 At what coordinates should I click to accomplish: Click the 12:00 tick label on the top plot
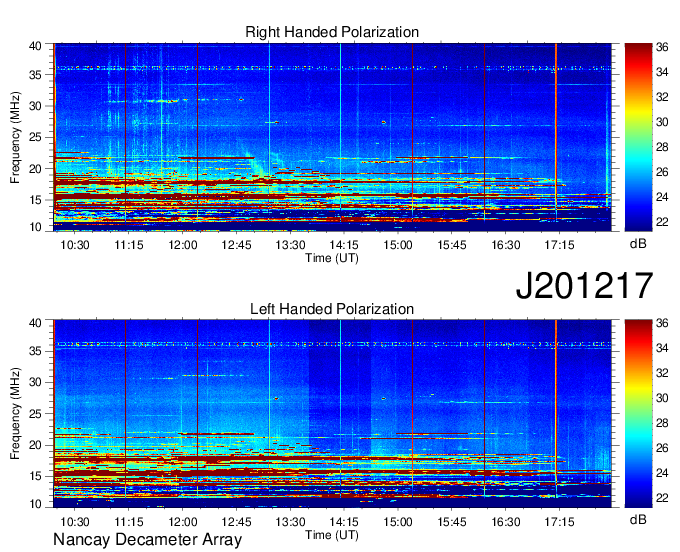183,245
